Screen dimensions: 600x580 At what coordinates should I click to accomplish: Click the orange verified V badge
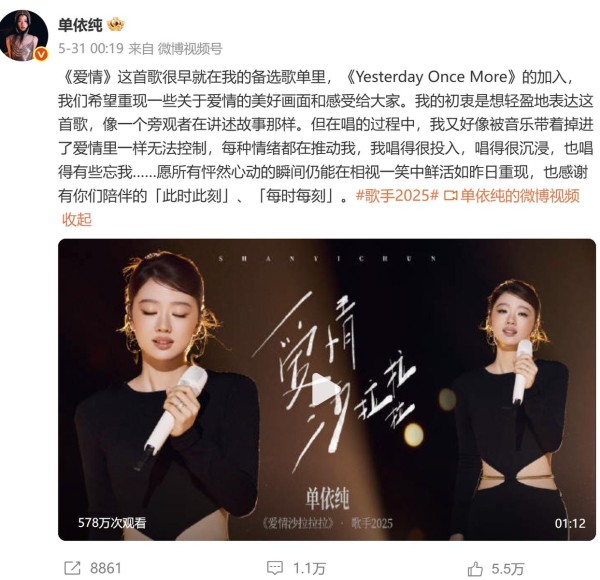pyautogui.click(x=41, y=54)
